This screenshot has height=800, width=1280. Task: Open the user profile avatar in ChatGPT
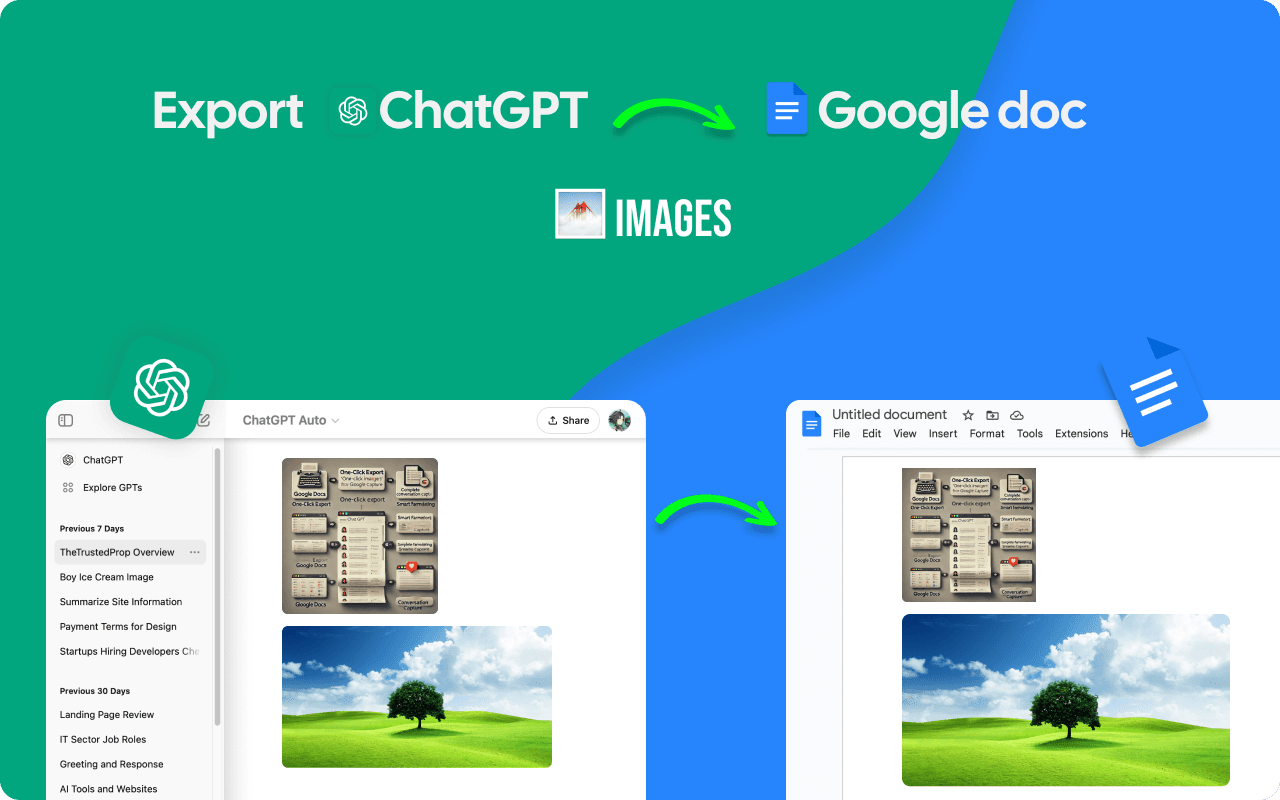pyautogui.click(x=620, y=420)
